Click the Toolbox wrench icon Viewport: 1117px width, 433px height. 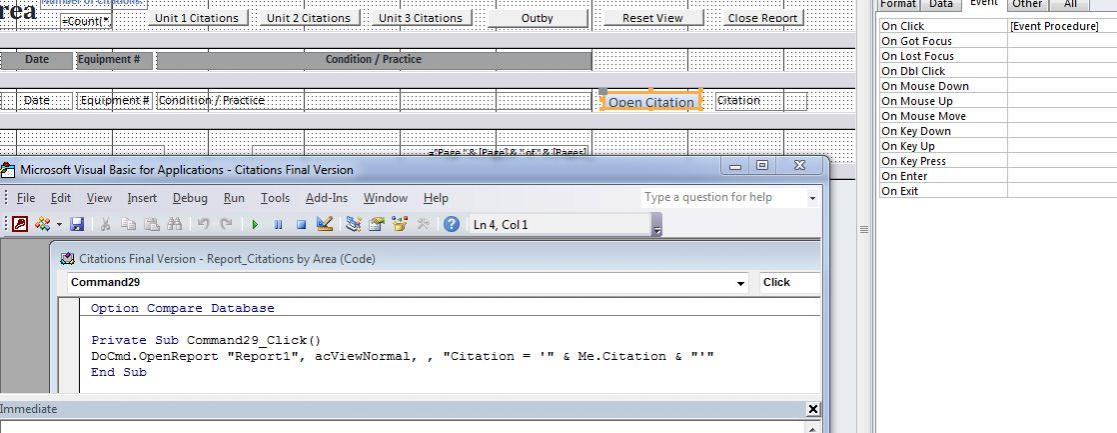(422, 224)
